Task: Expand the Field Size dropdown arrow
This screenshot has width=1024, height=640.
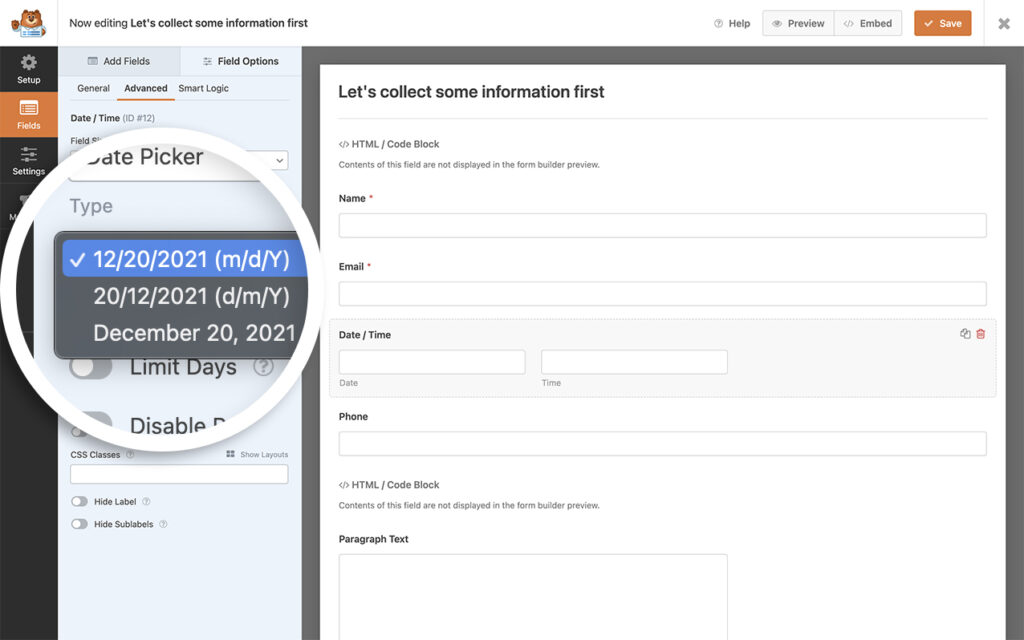Action: 280,161
